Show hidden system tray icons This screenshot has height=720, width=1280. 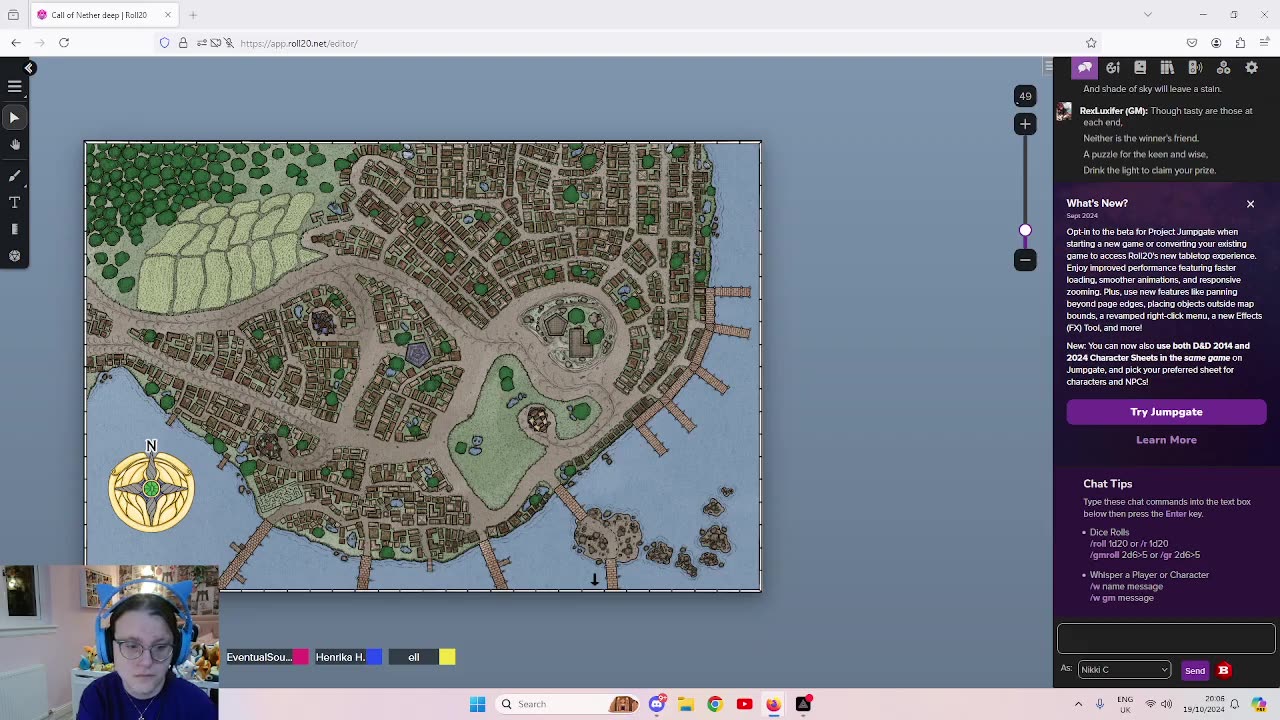coord(1078,704)
